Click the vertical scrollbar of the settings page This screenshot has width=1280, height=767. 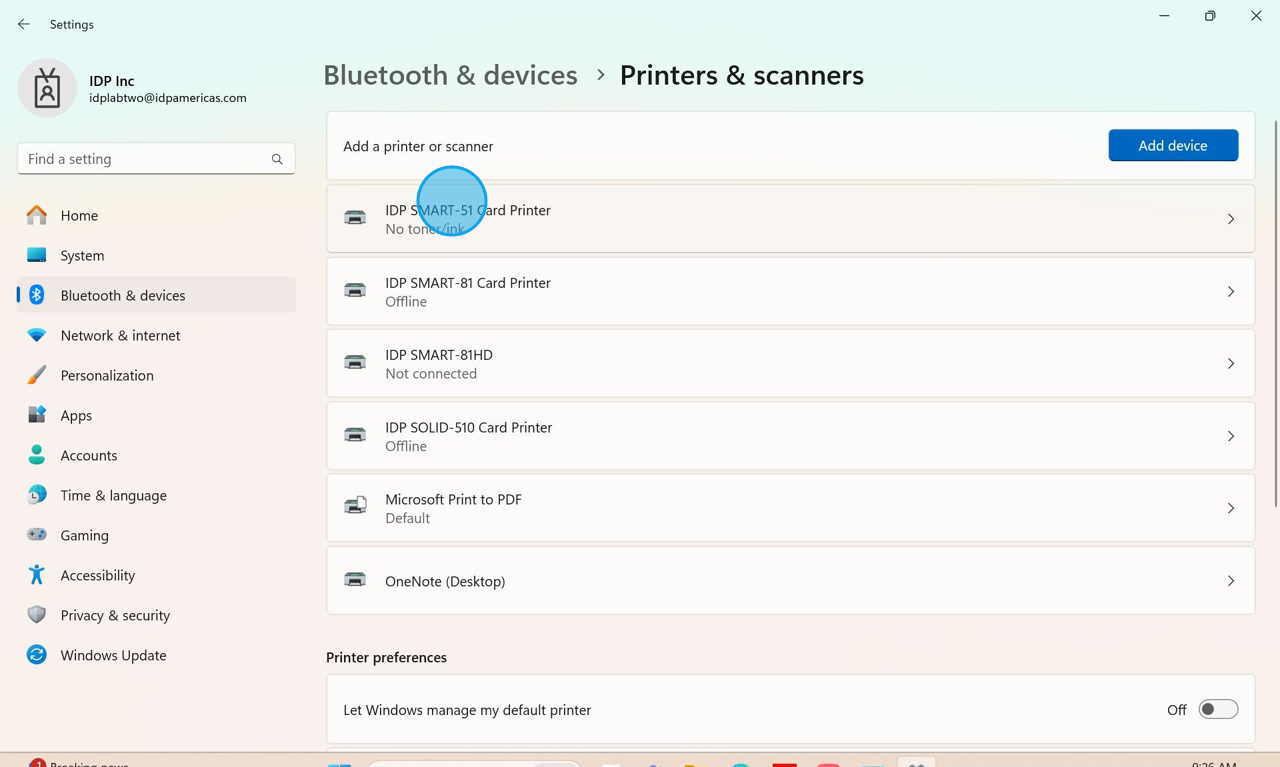point(1275,313)
